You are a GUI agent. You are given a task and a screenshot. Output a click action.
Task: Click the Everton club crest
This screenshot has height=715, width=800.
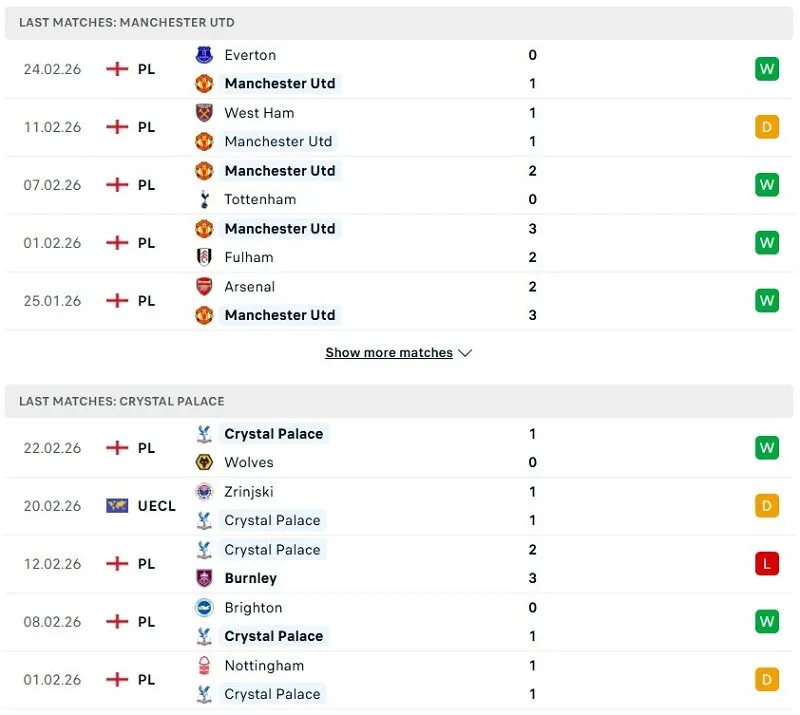coord(204,55)
